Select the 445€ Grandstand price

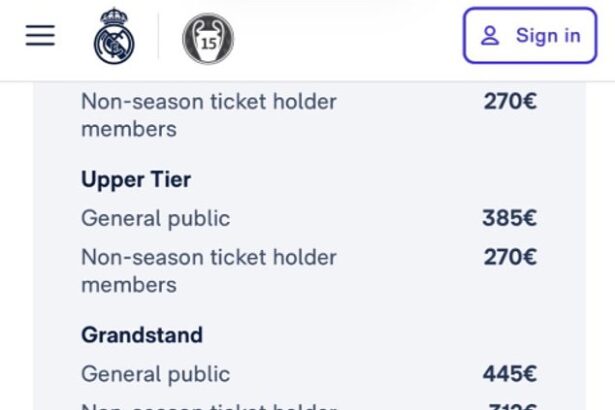[x=509, y=374]
